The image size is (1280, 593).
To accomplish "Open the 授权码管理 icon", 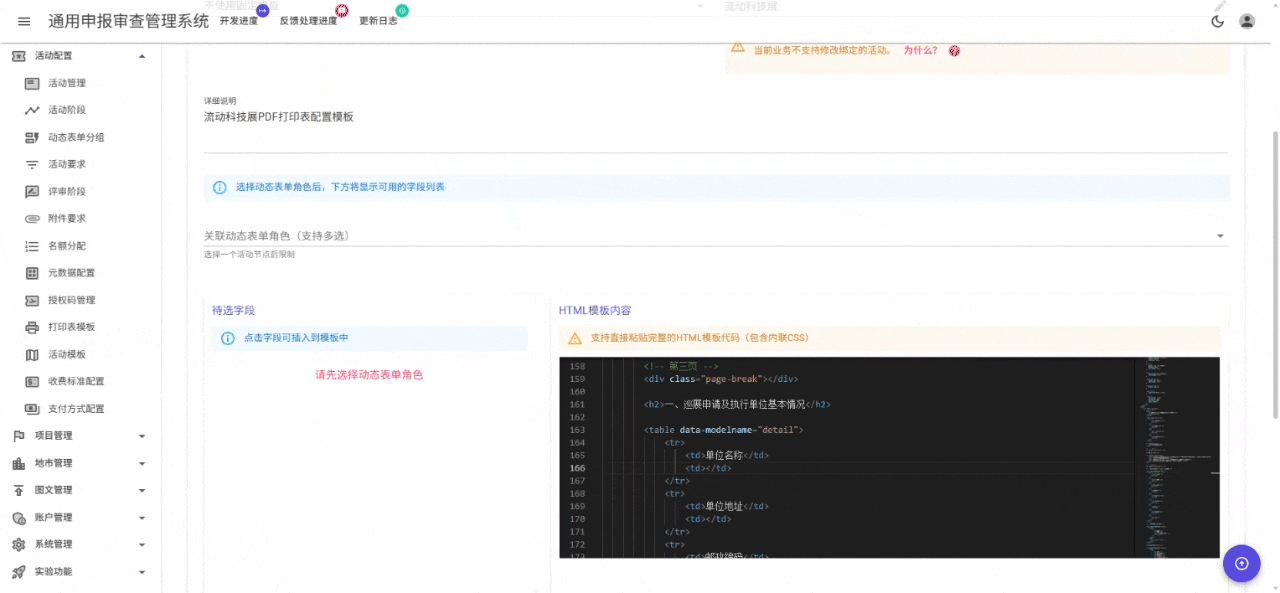I will (x=33, y=299).
